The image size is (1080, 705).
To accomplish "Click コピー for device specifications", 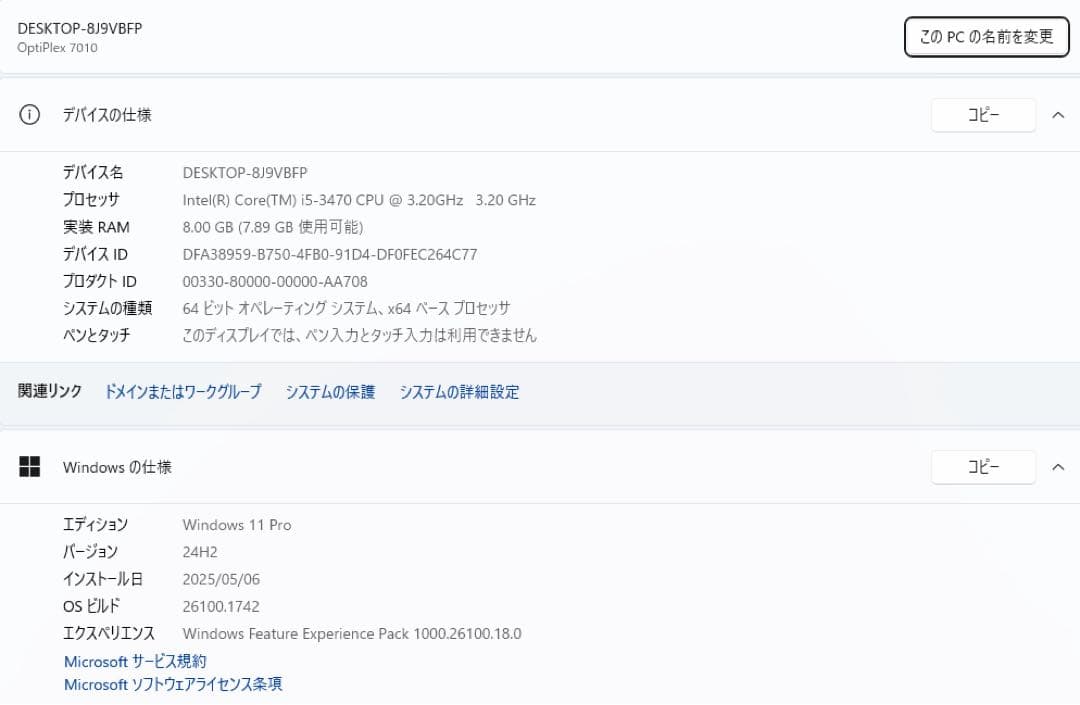I will pos(983,114).
